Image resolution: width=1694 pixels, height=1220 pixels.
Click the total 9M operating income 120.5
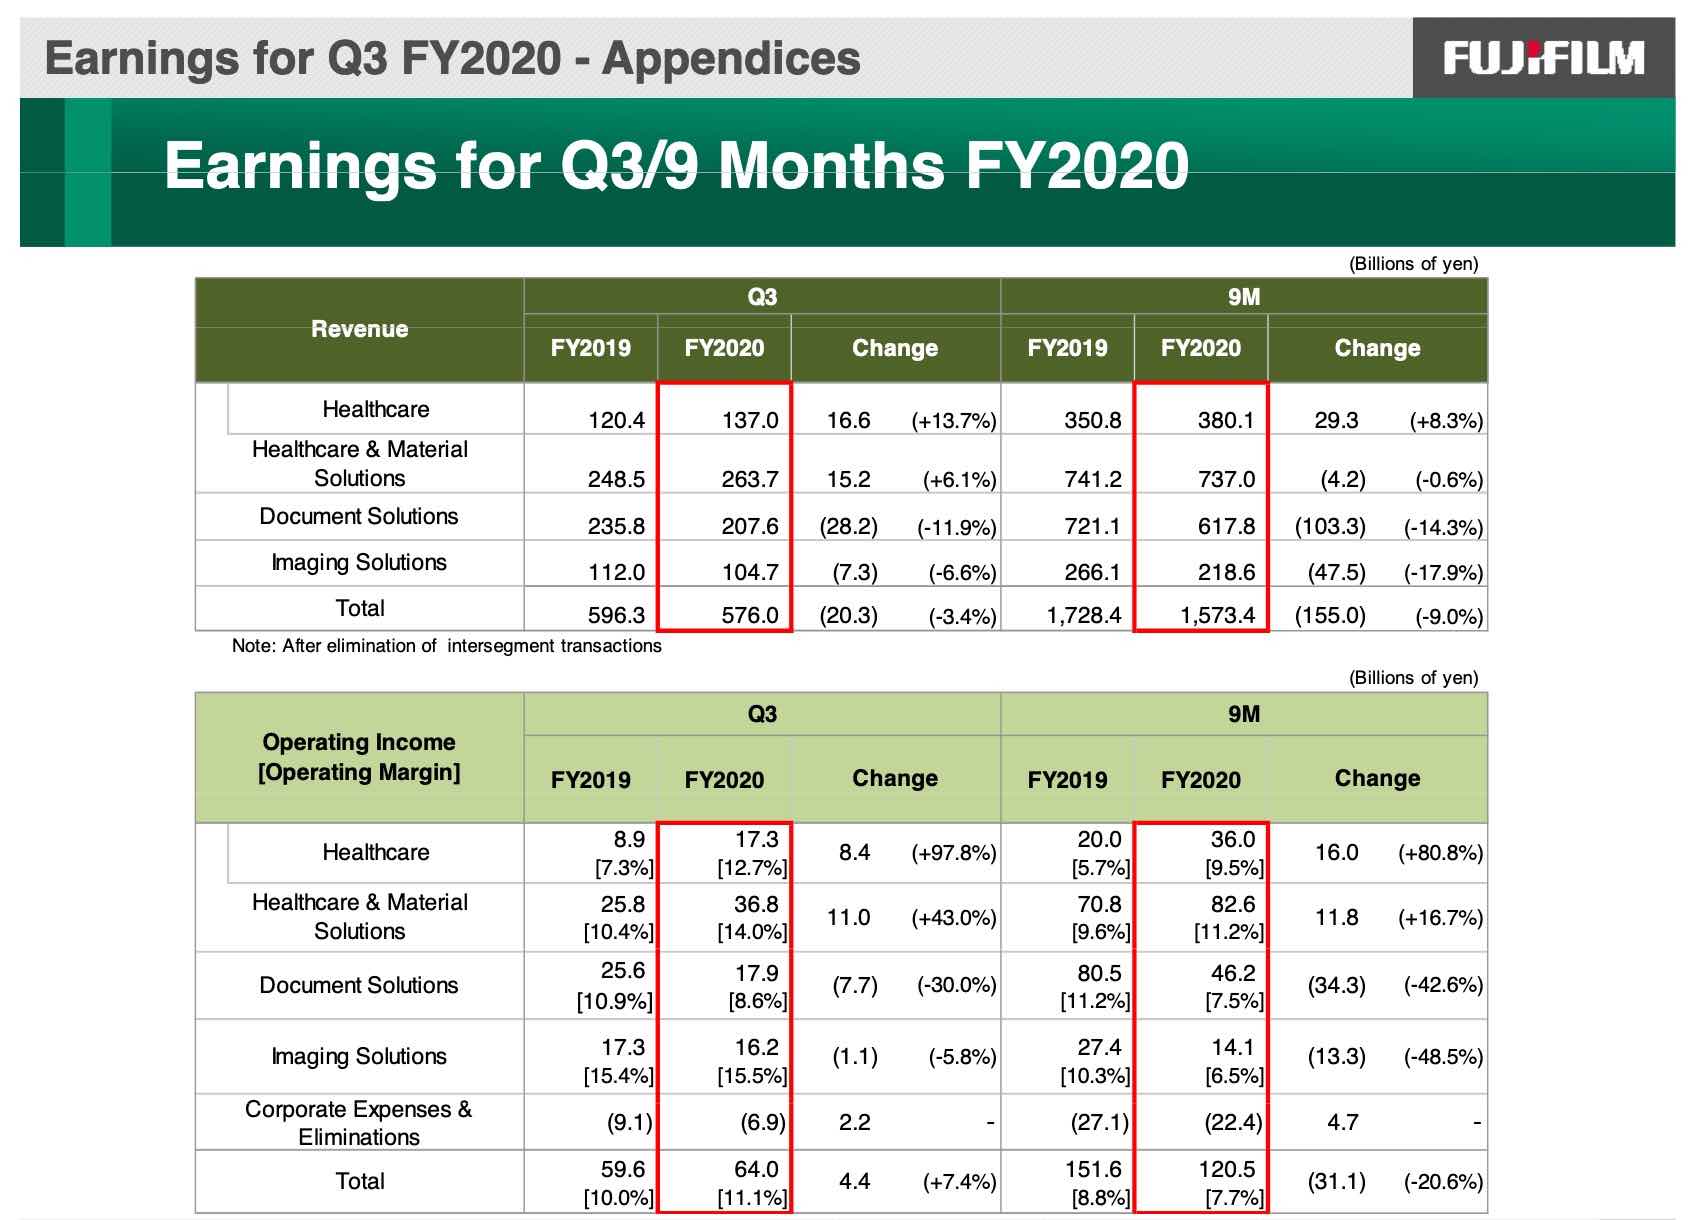[1226, 1169]
